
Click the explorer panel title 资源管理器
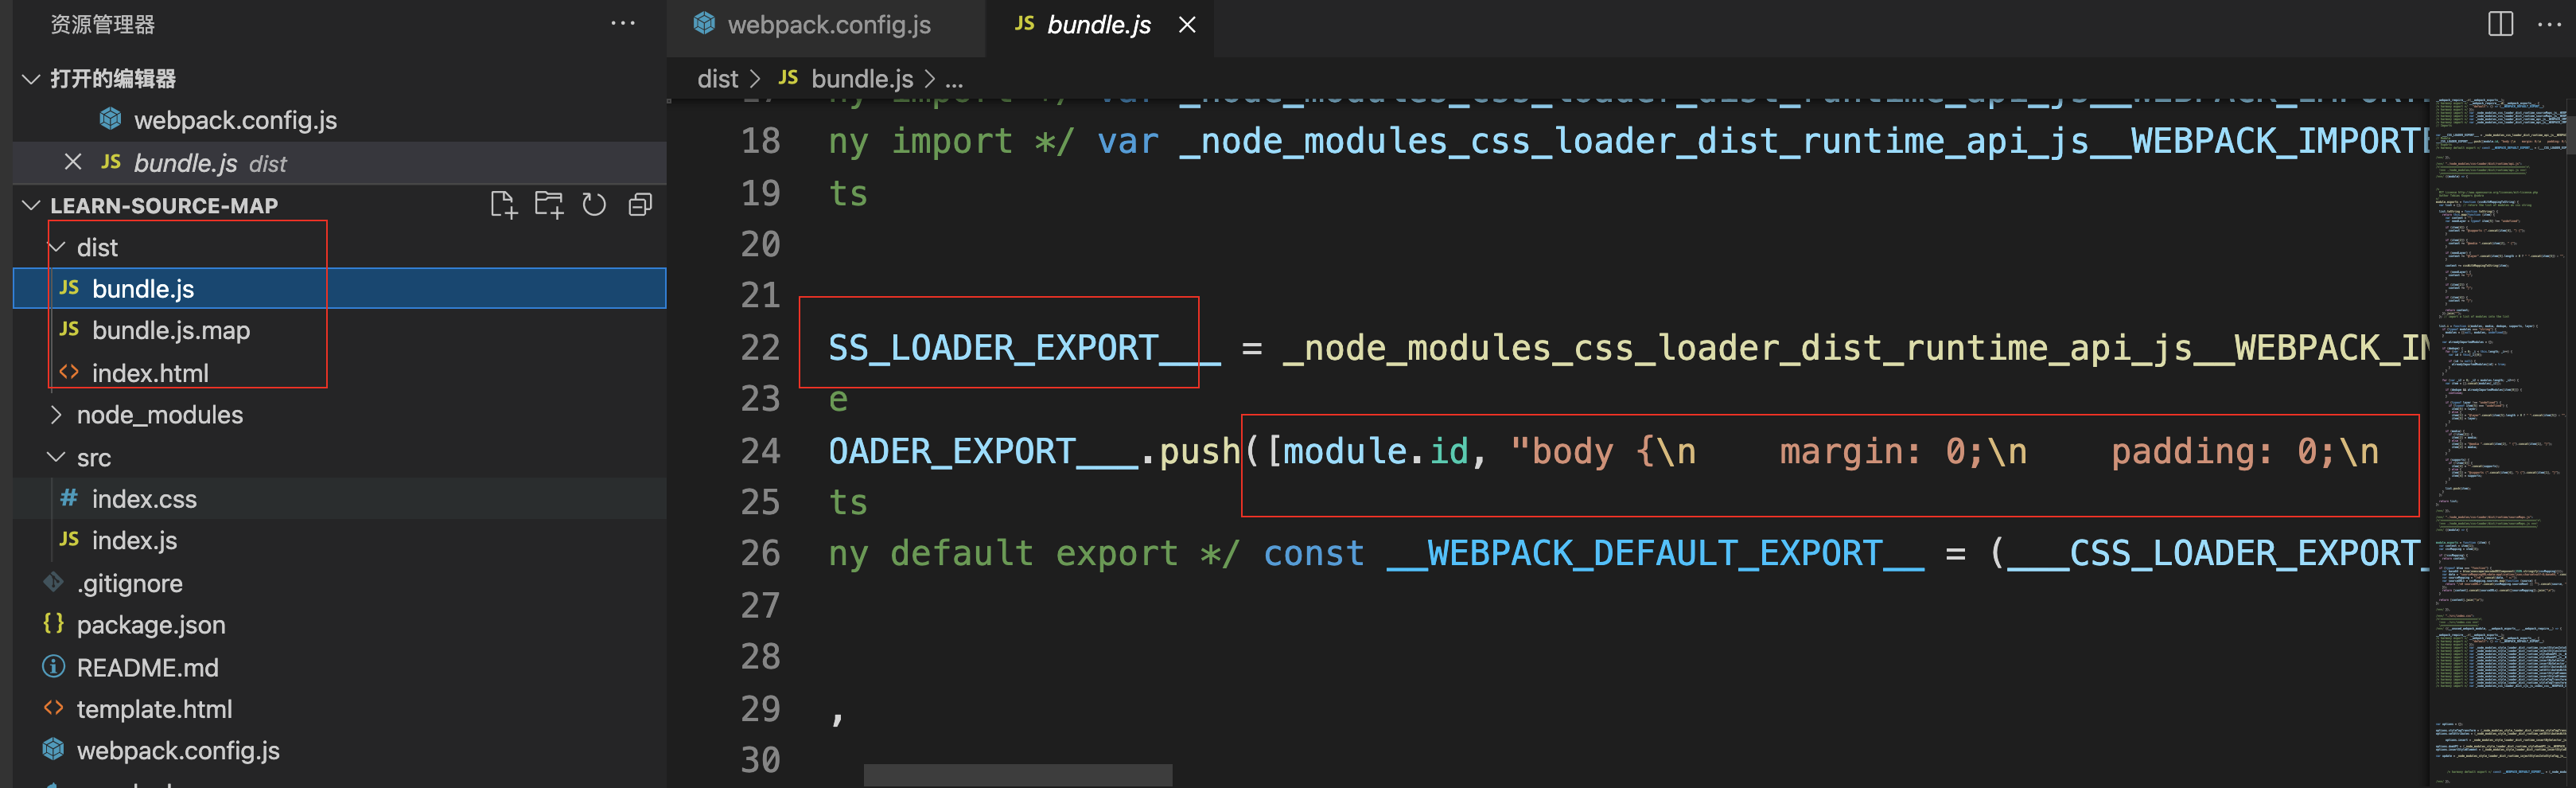102,24
